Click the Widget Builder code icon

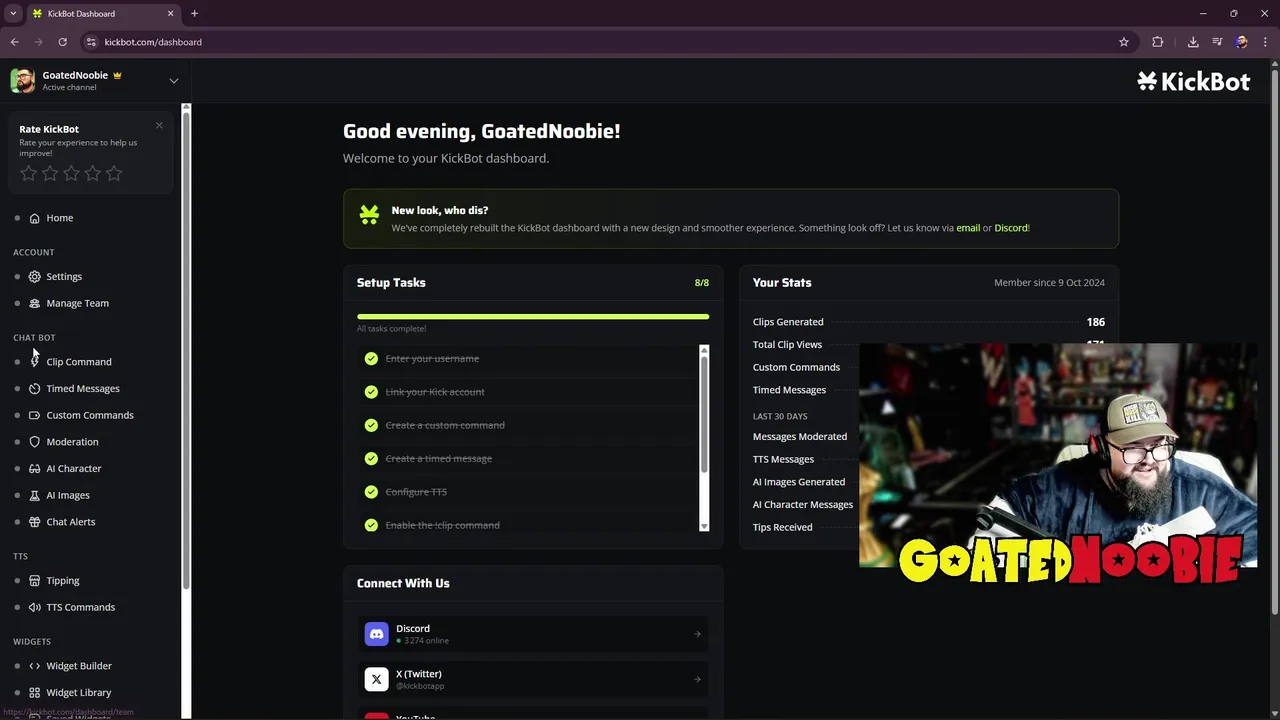tap(35, 666)
